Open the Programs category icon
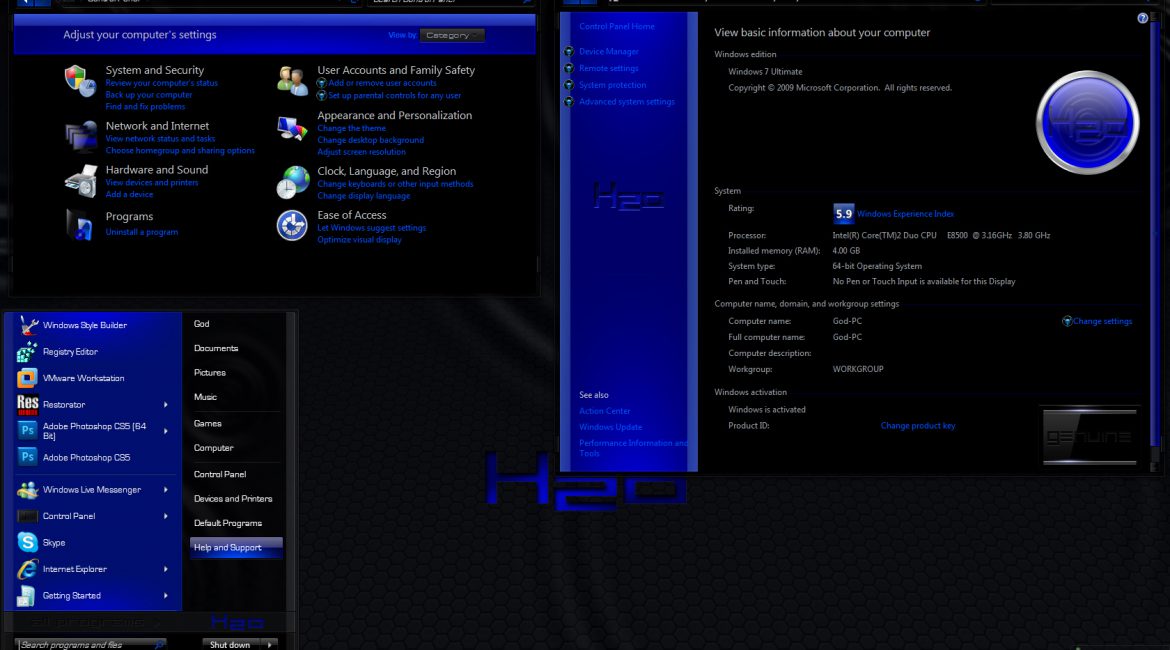This screenshot has height=650, width=1170. point(80,225)
